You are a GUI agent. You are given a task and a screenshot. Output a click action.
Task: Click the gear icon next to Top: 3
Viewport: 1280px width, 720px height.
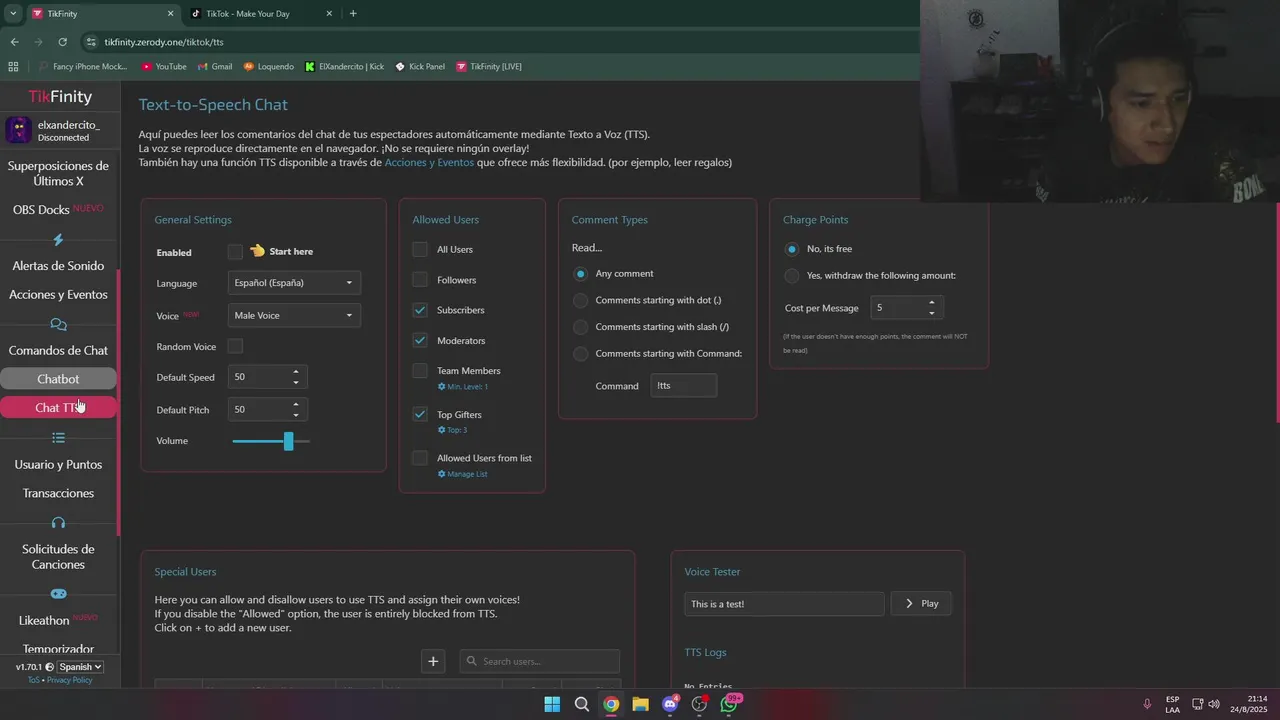click(x=442, y=430)
